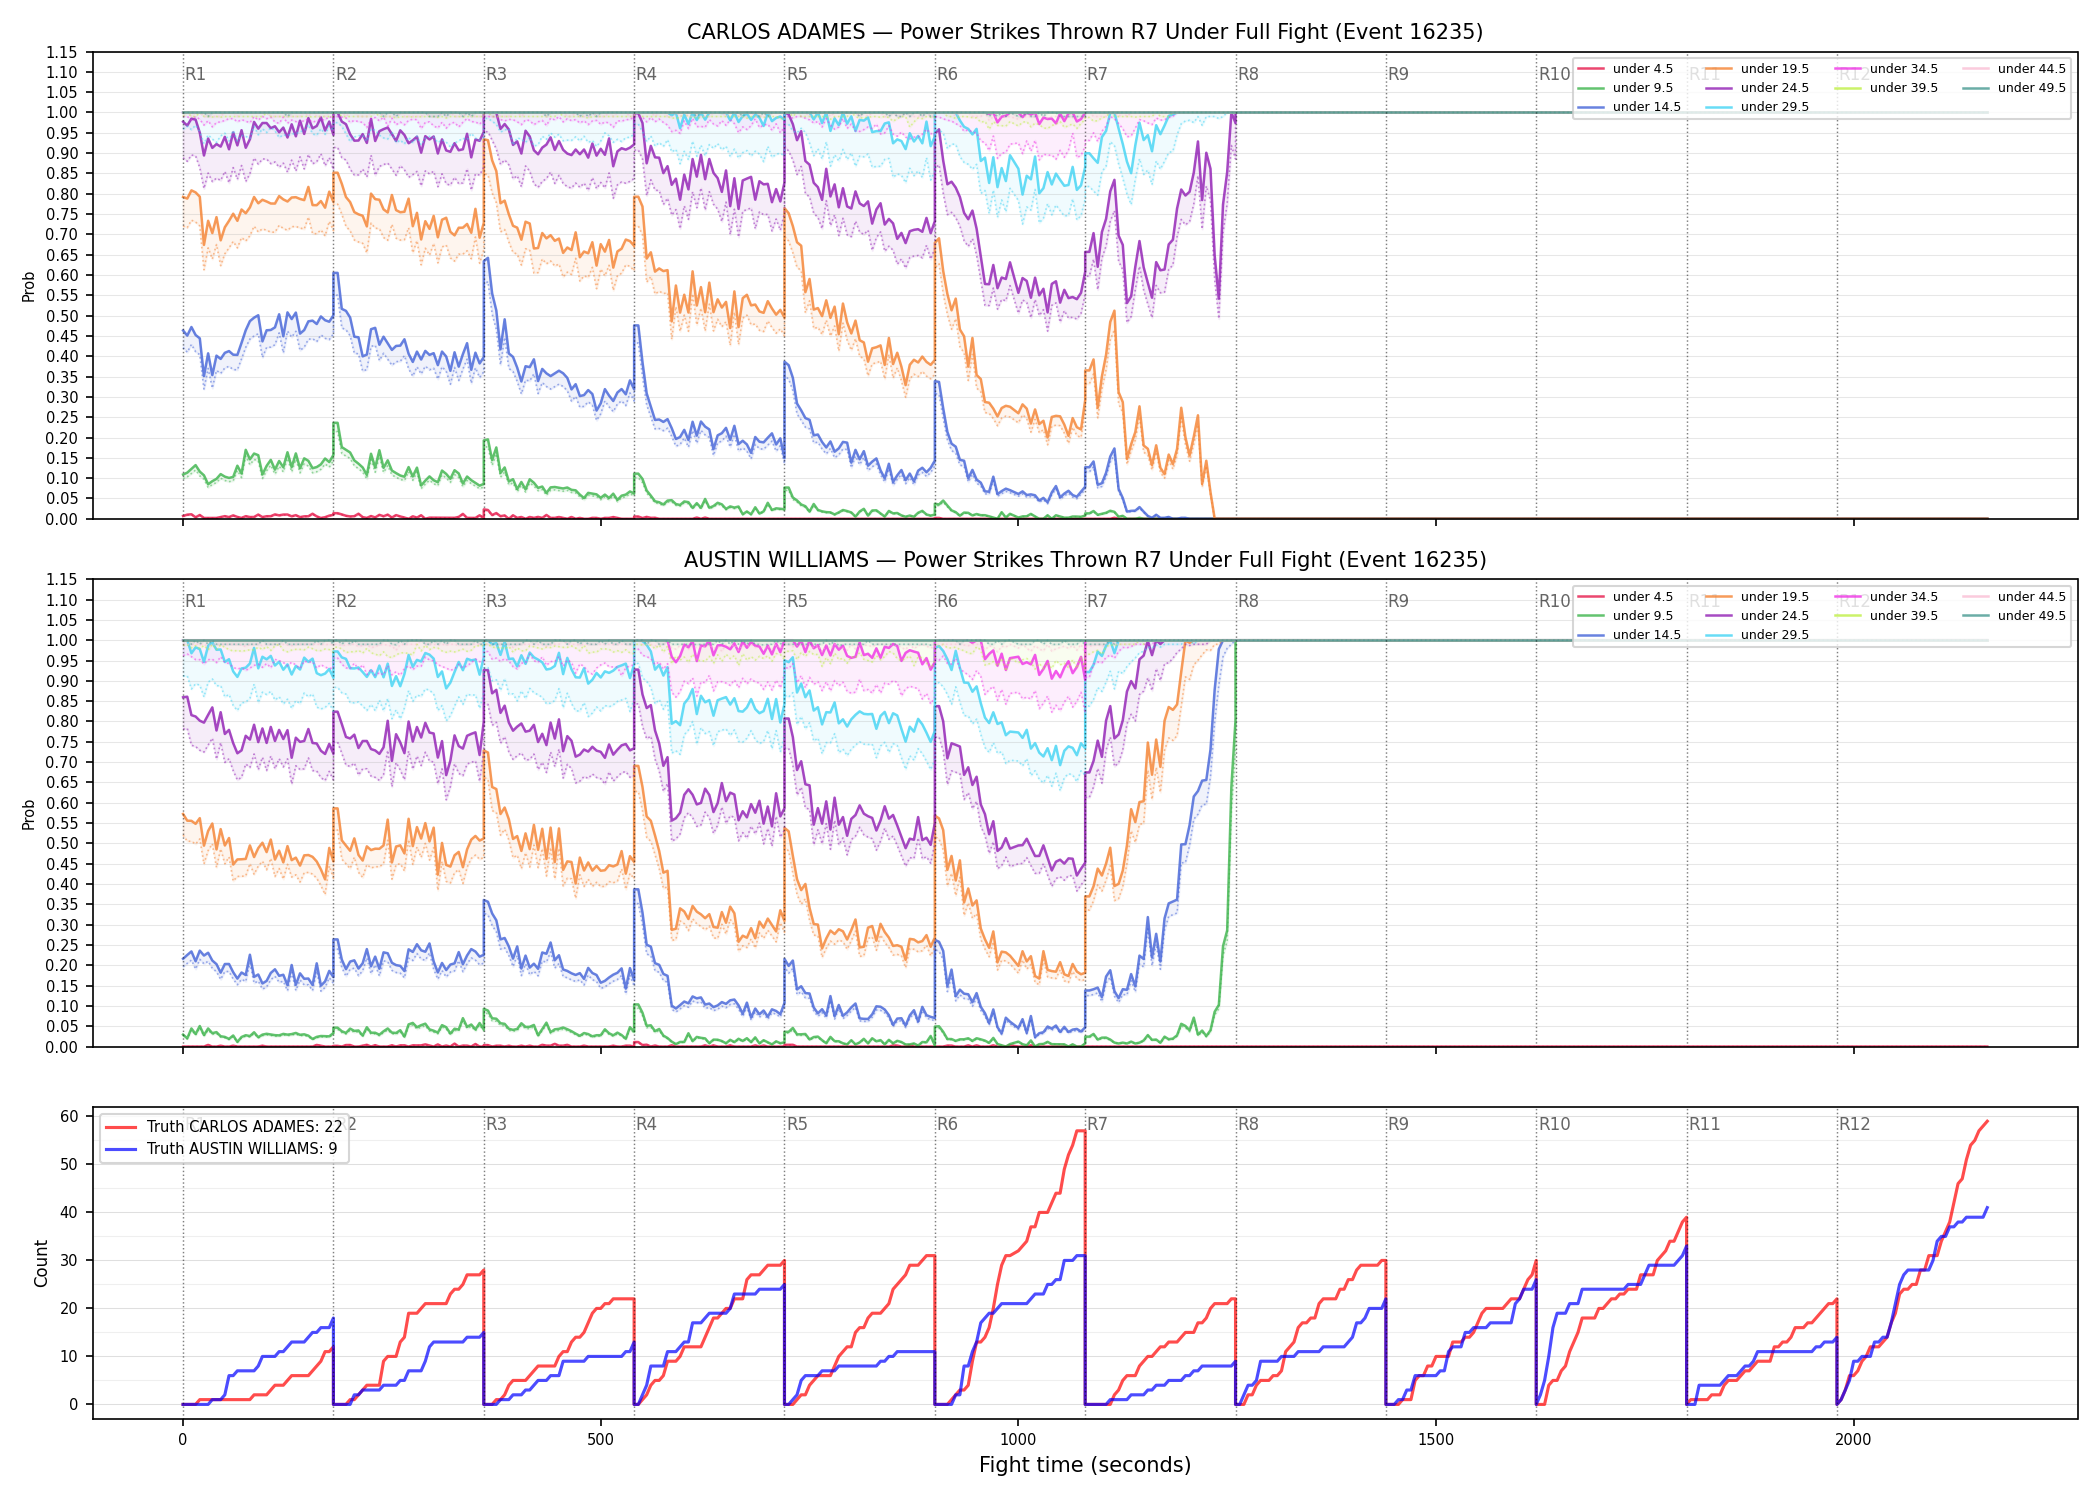Click the 'Fight time (seconds)' axis label
The image size is (2100, 1500).
coord(1085,1465)
